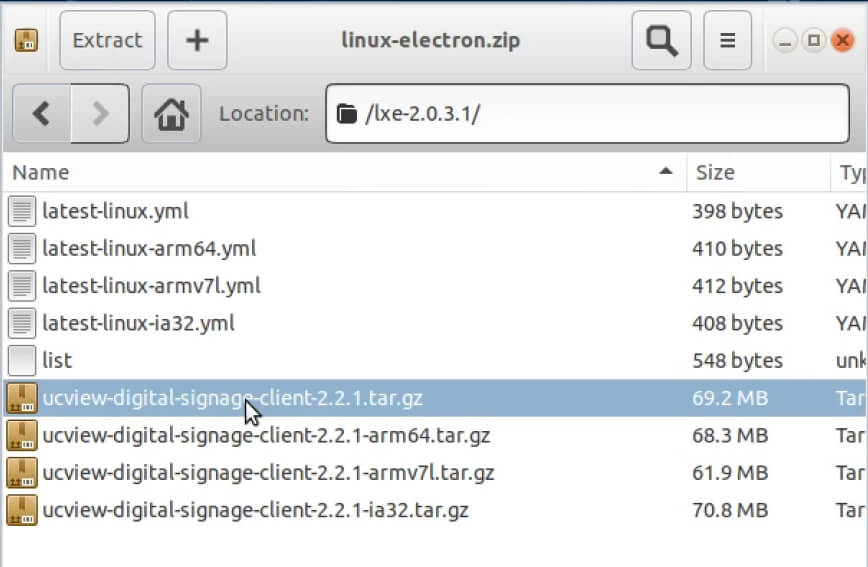Select latest-linux-arm64.yml file name
The width and height of the screenshot is (868, 567).
coord(149,249)
